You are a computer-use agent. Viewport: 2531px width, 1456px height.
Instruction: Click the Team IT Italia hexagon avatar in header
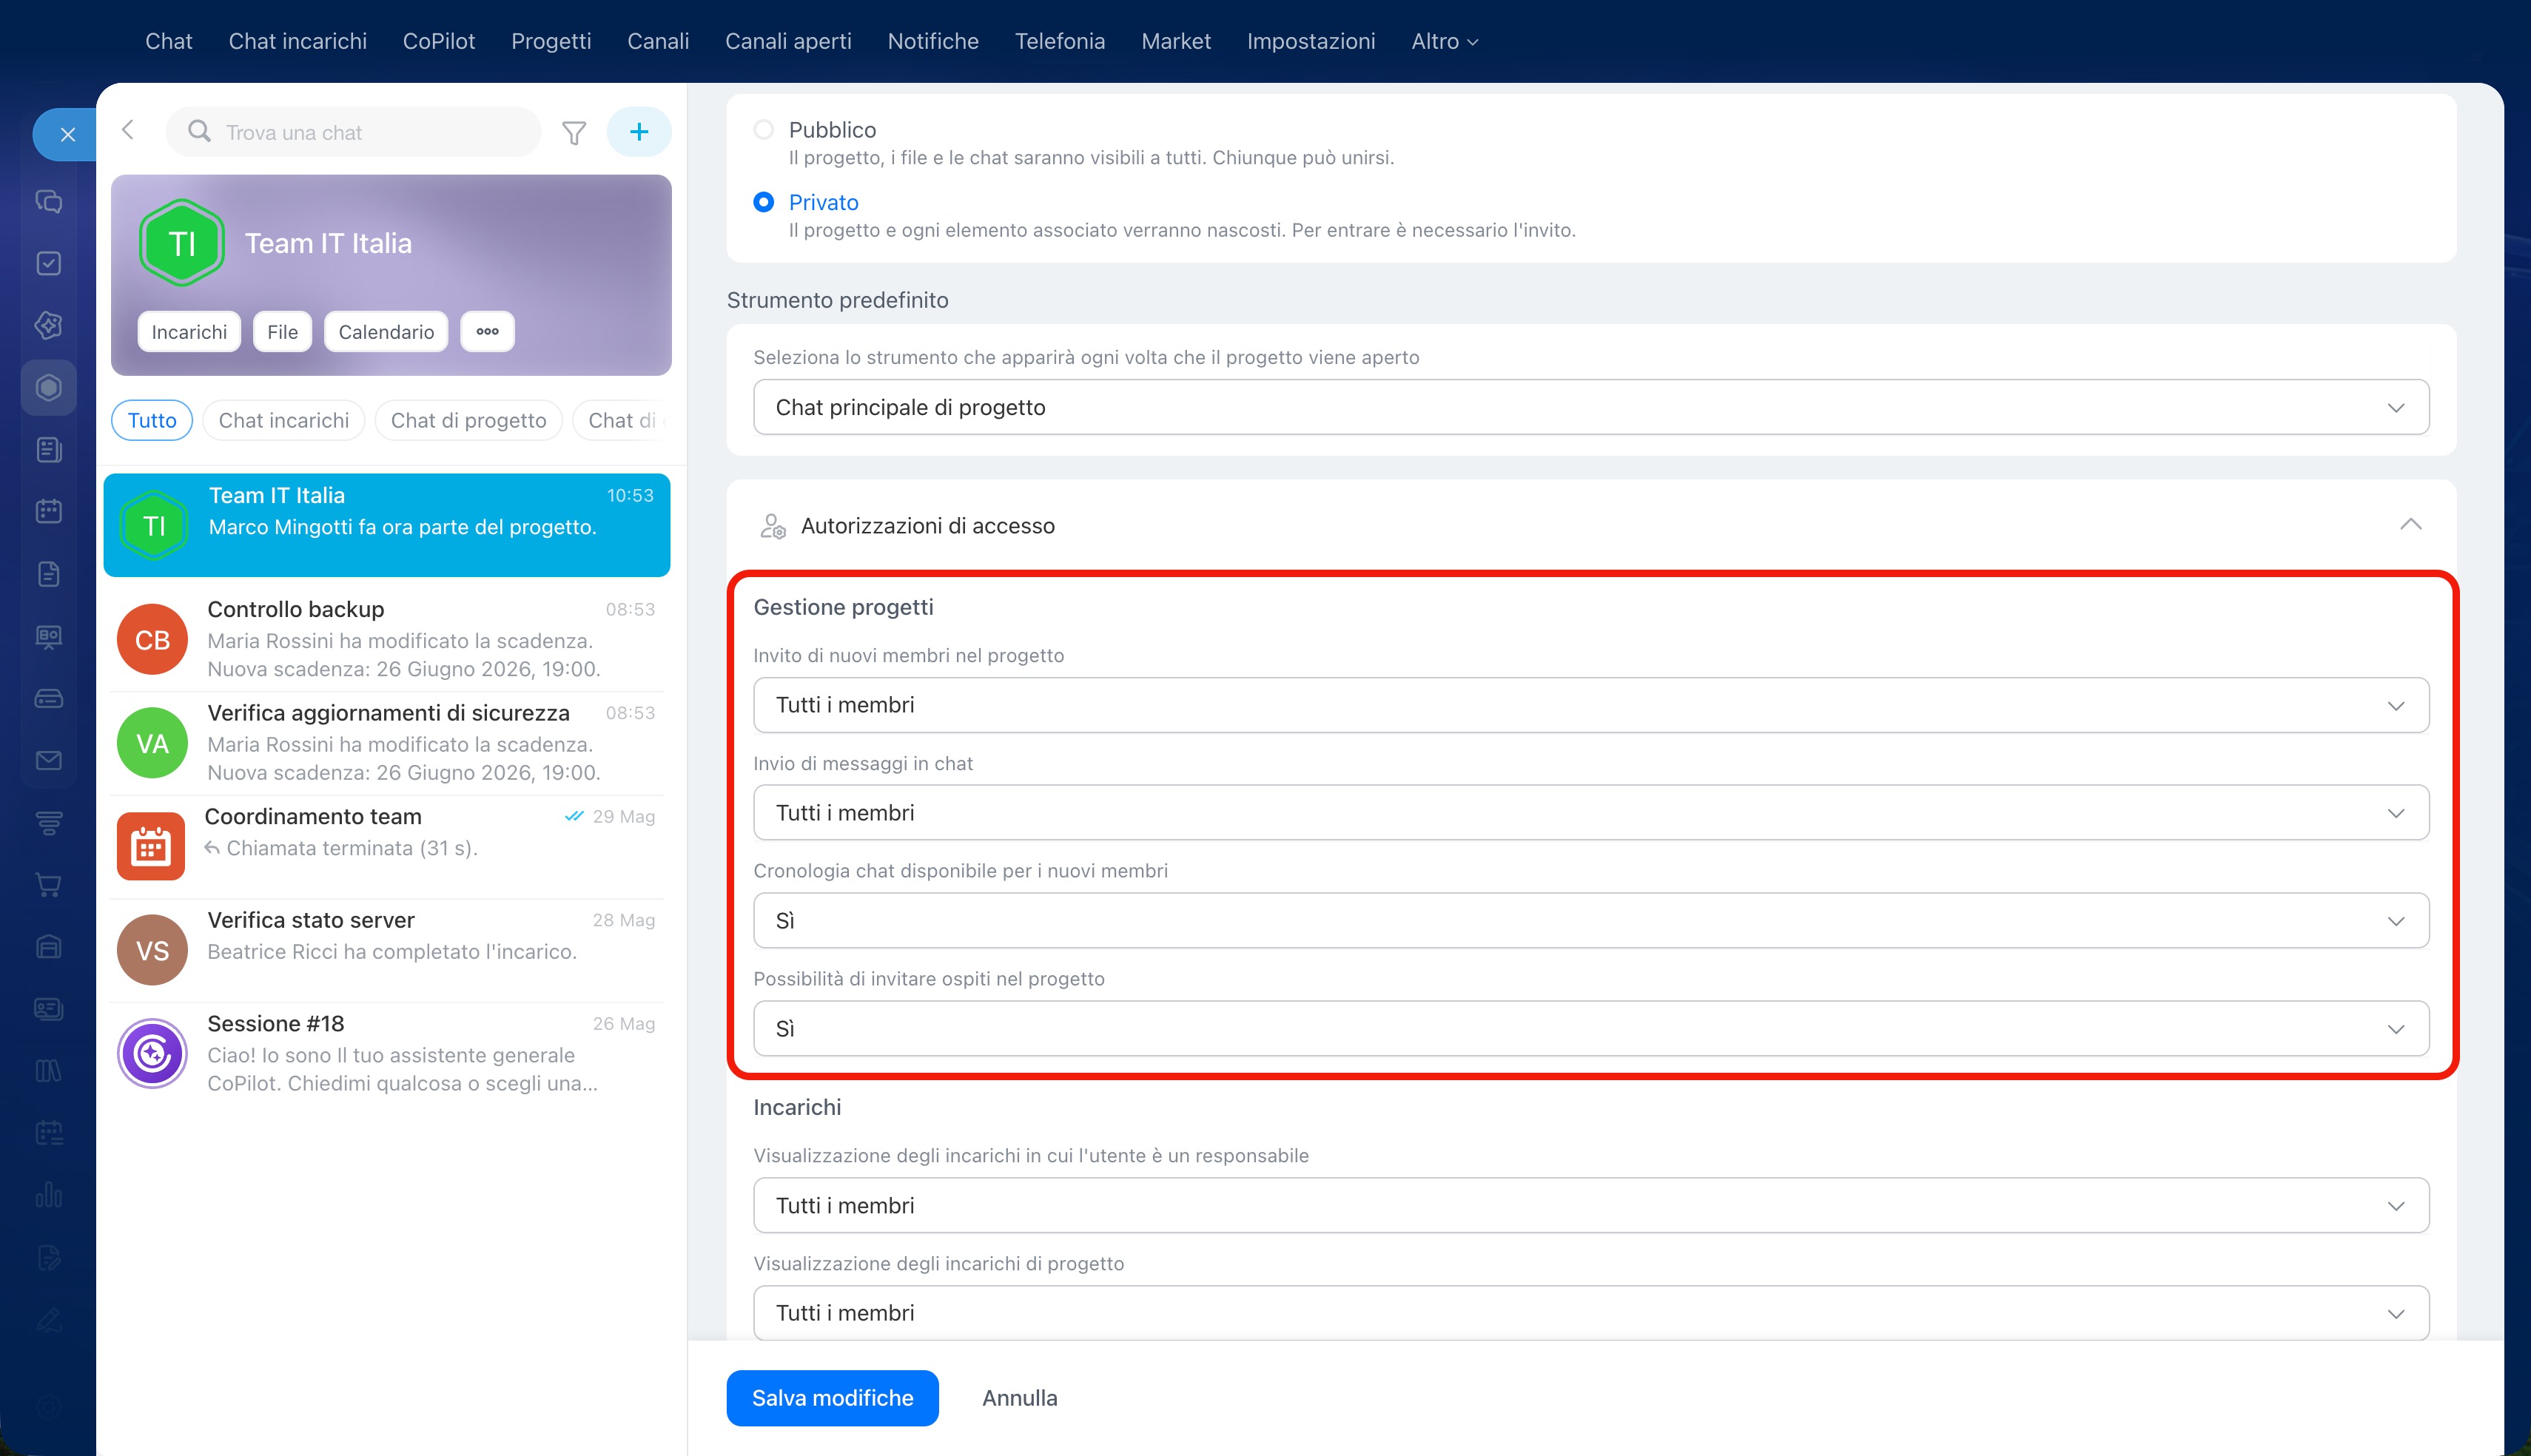click(181, 243)
